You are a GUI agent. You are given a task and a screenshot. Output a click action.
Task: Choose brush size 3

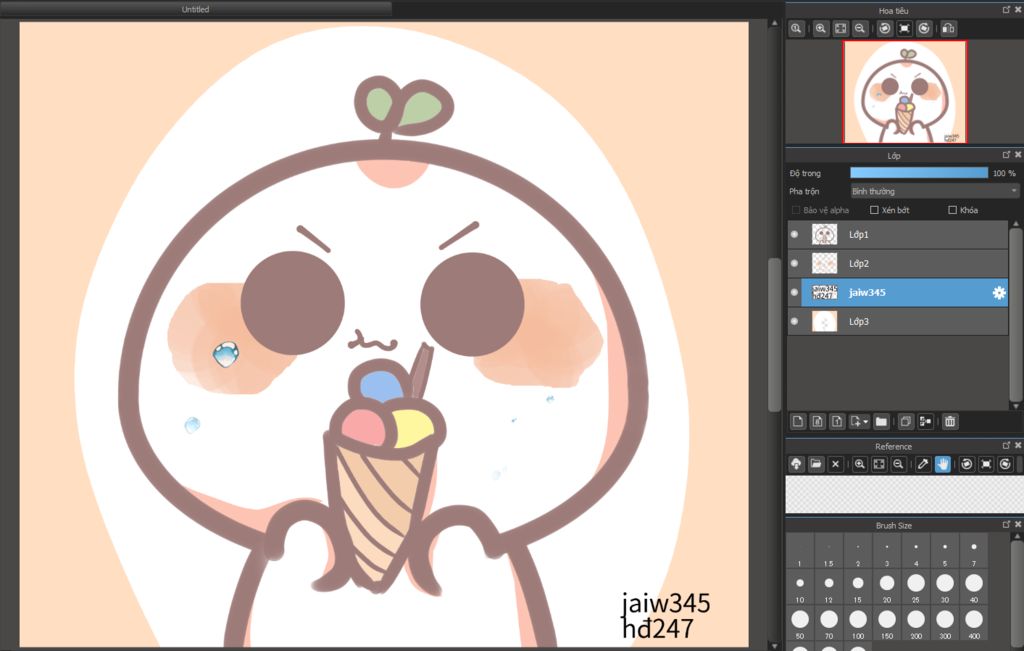click(x=887, y=551)
